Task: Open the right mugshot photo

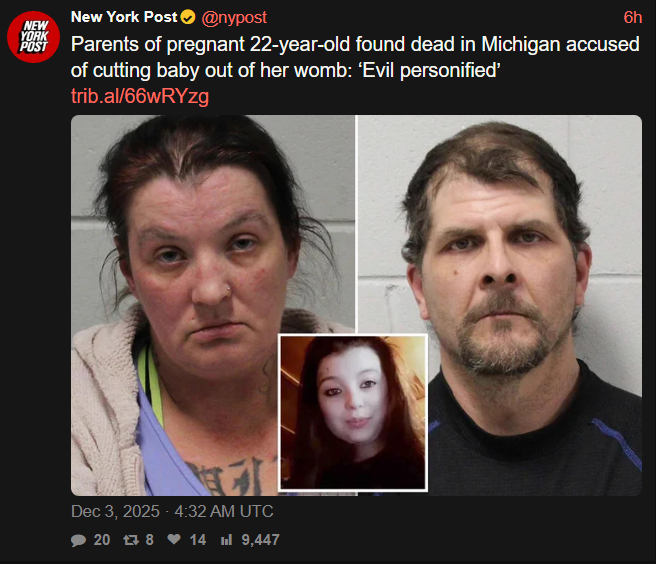Action: pos(500,305)
